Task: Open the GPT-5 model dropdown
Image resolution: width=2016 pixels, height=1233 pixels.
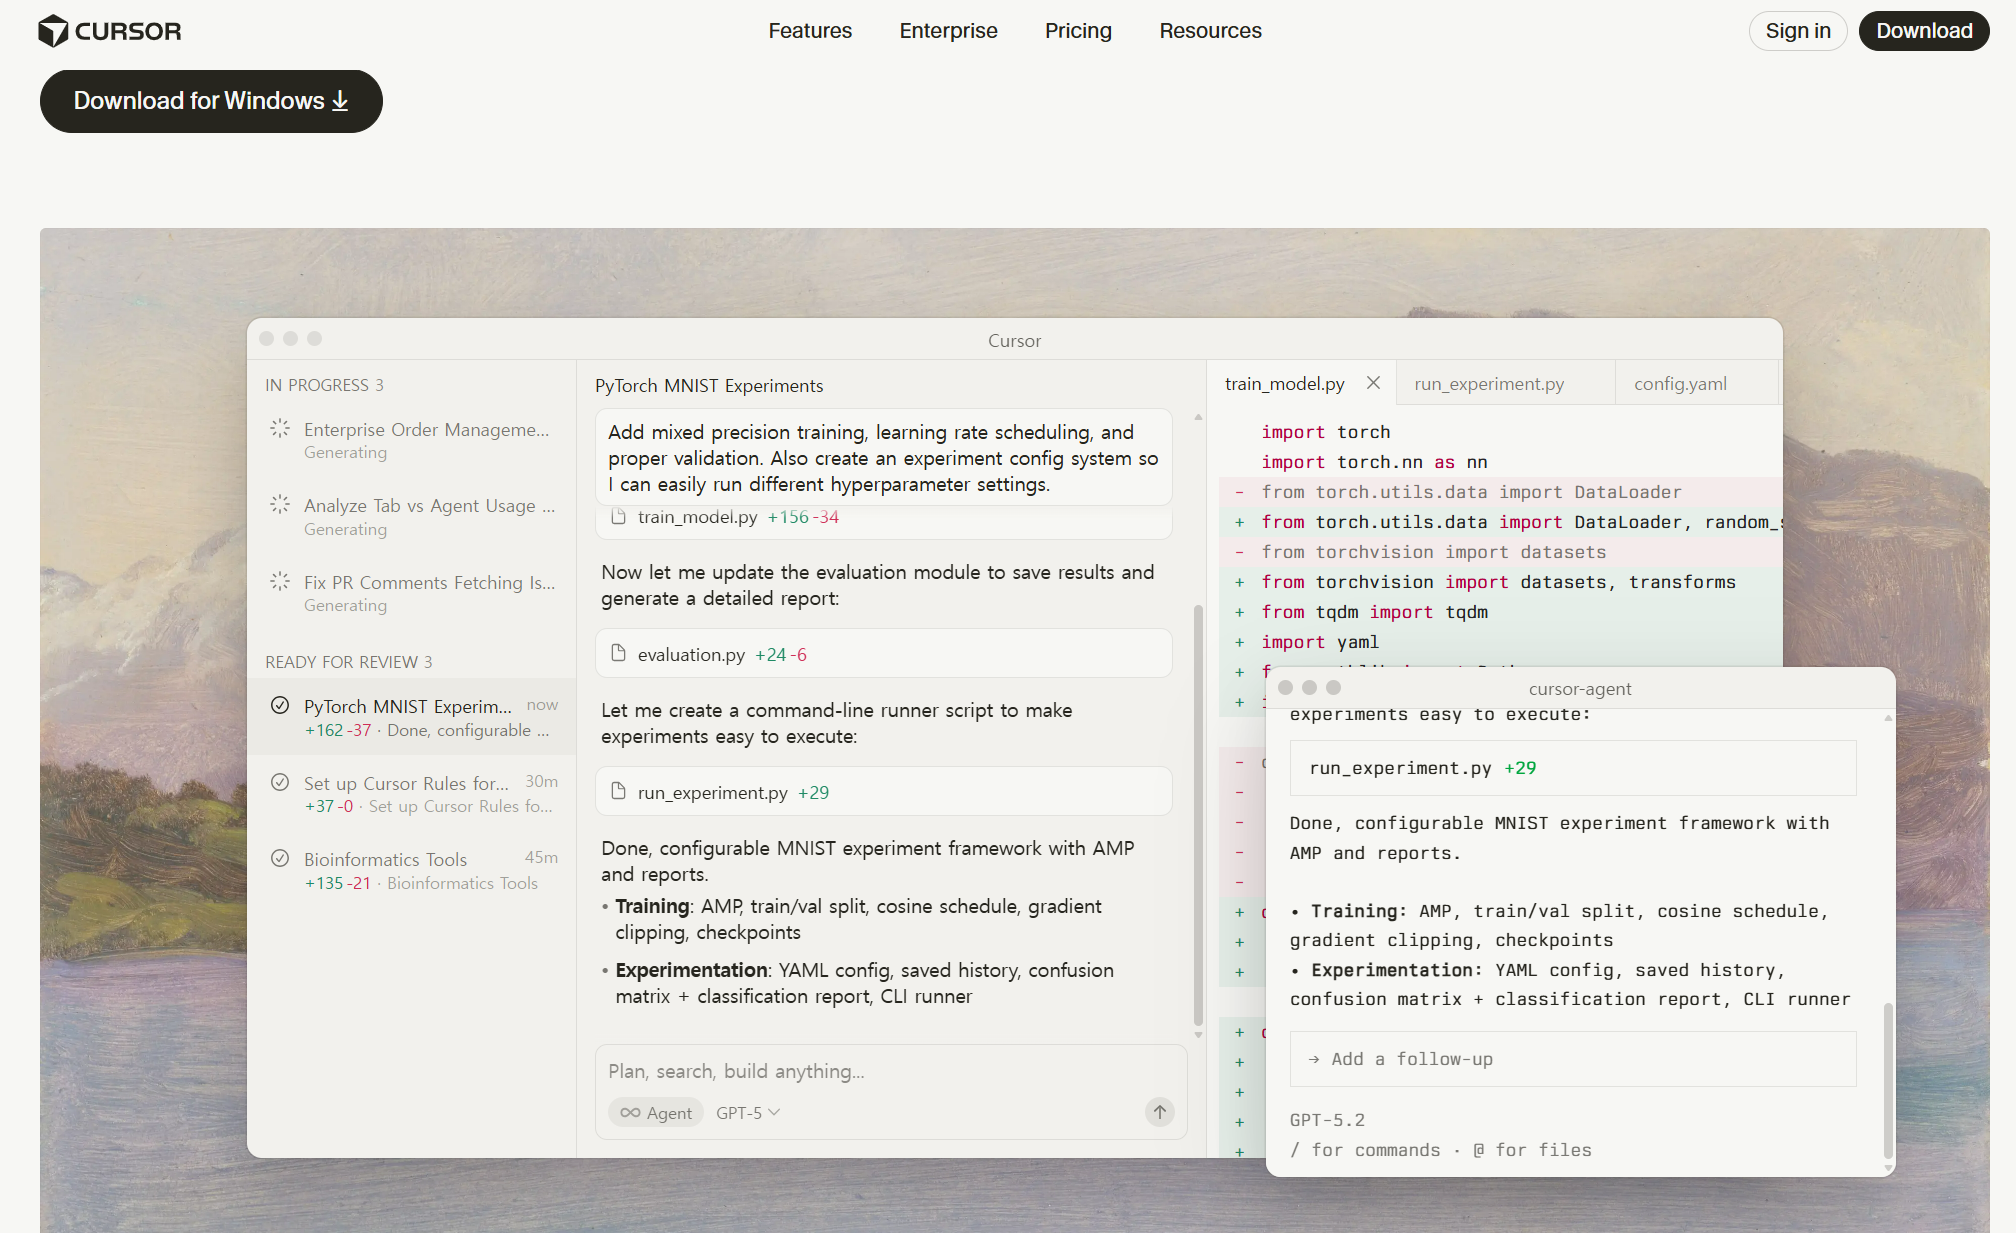Action: coord(748,1113)
